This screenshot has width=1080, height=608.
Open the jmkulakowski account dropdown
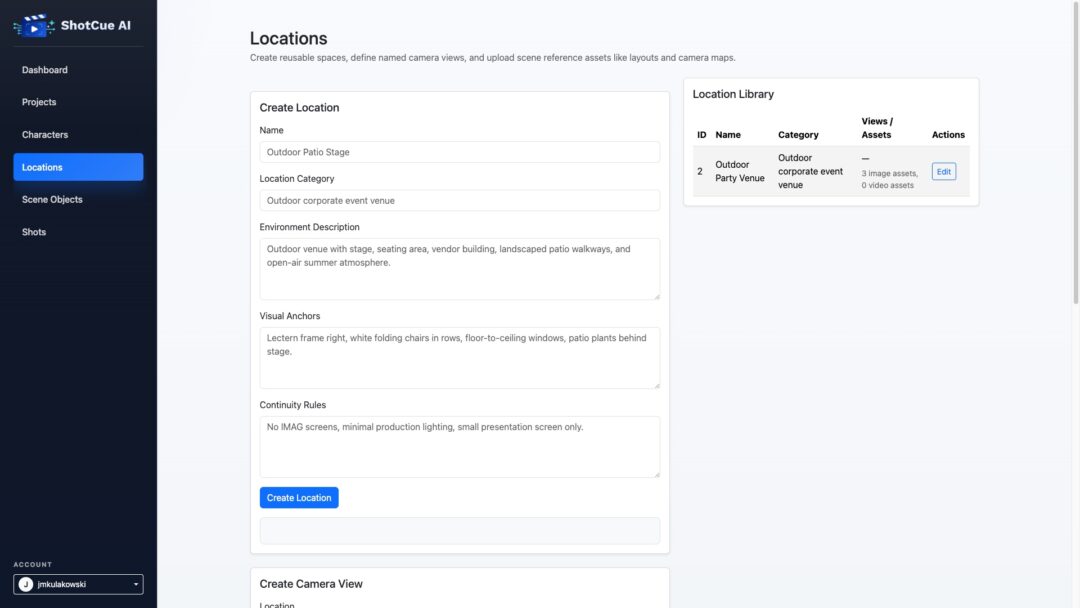pyautogui.click(x=78, y=584)
